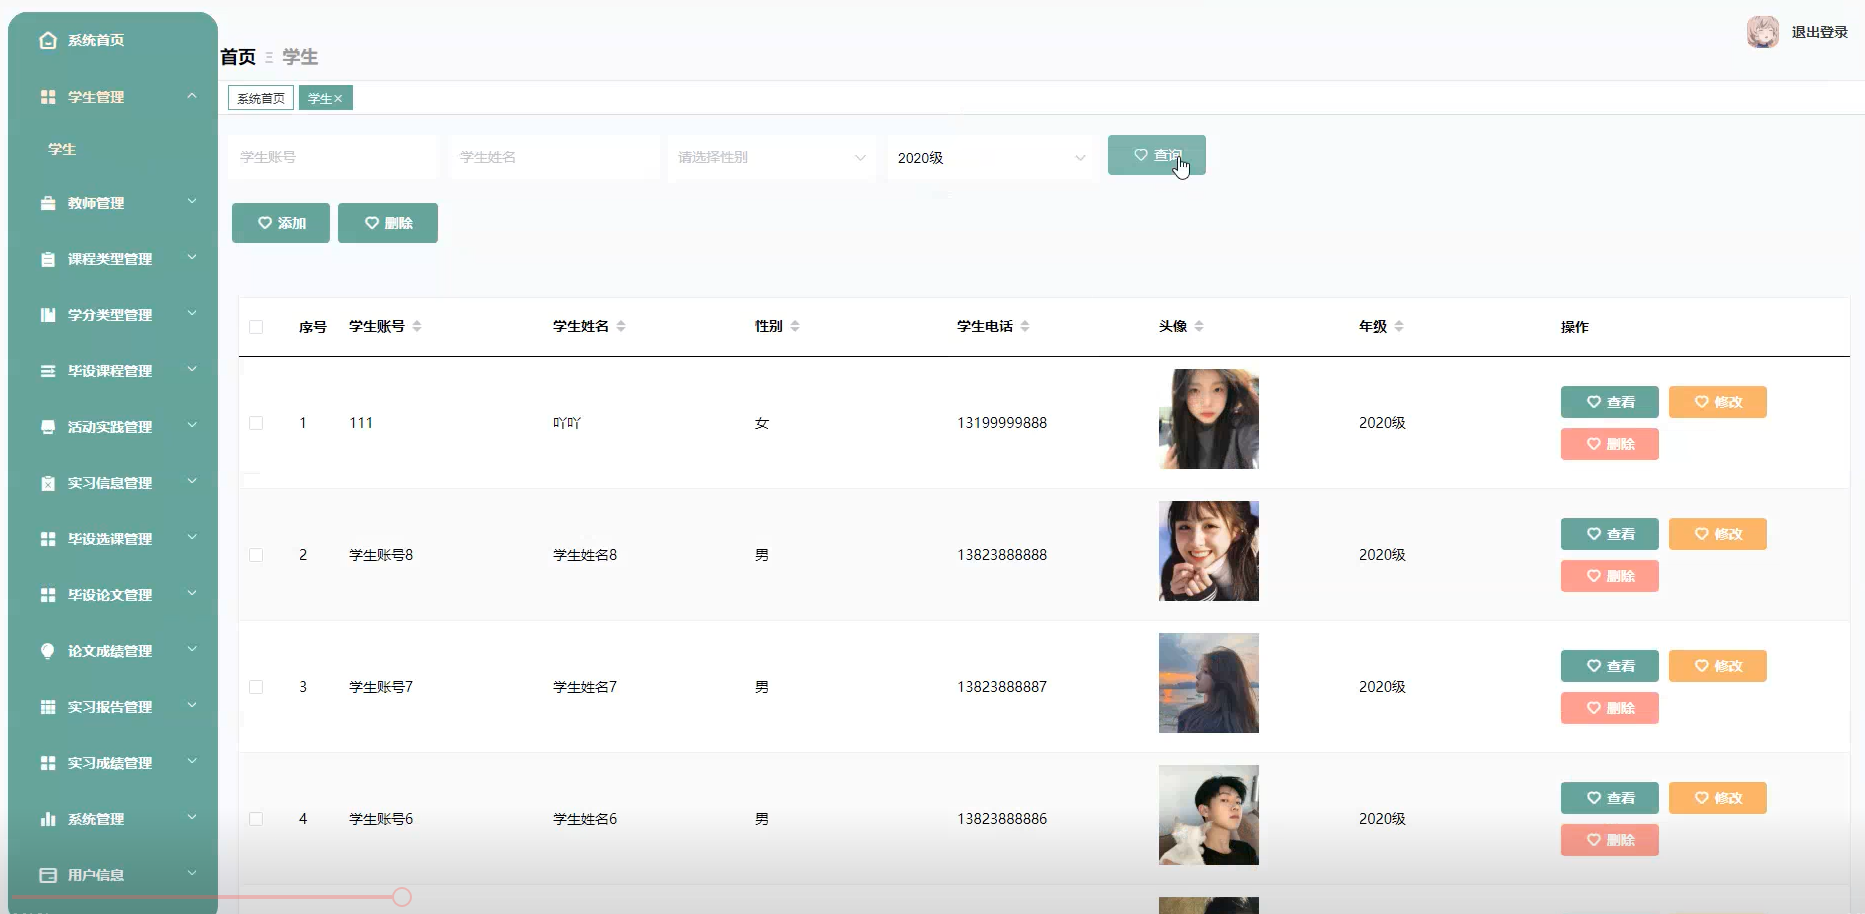The image size is (1865, 914).
Task: Sort by 性别 column arrows
Action: pyautogui.click(x=795, y=326)
